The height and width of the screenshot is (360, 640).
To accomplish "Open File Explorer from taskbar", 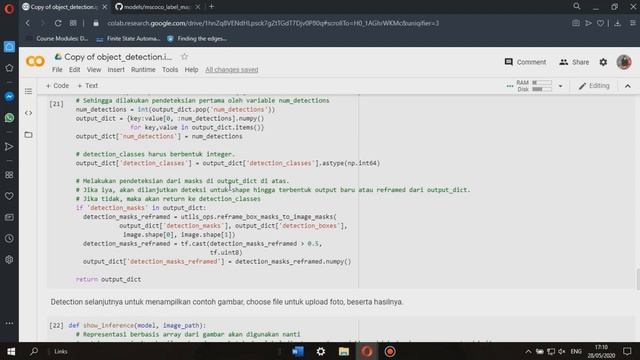I will [x=344, y=351].
